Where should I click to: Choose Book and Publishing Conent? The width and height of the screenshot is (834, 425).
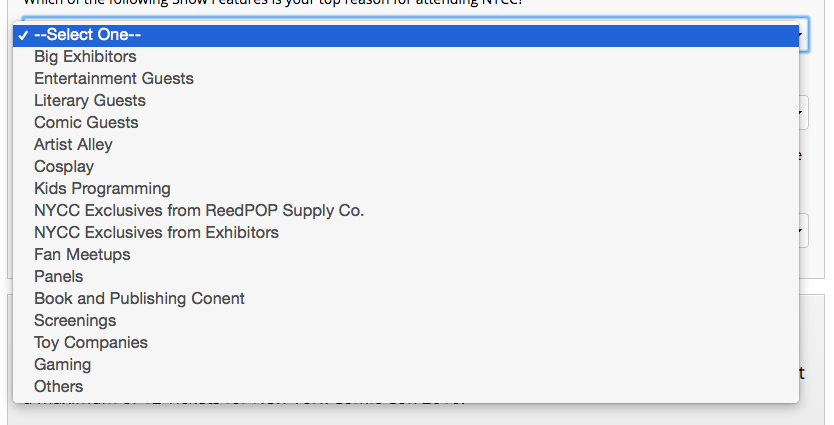click(x=406, y=298)
